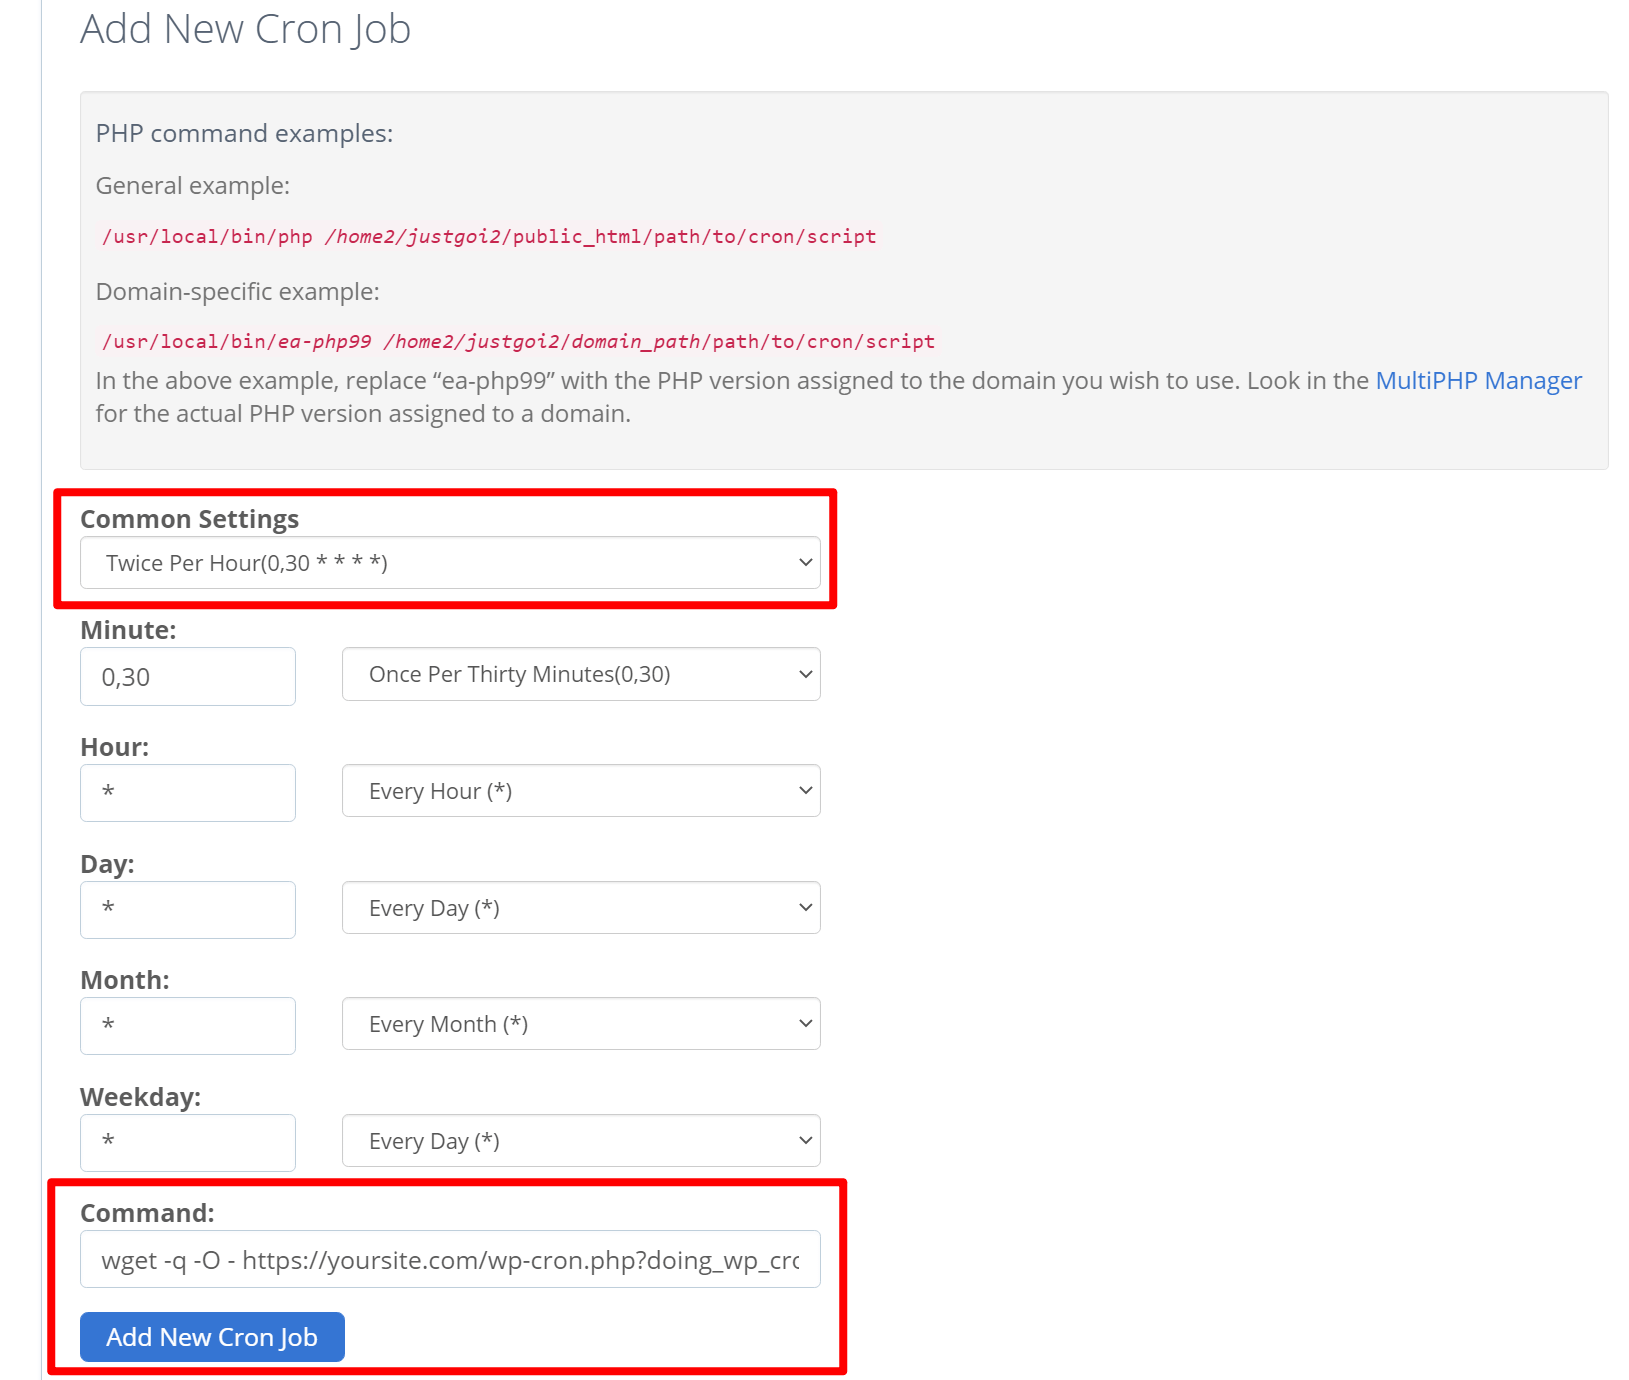
Task: Open the Every Month dropdown
Action: coord(580,1023)
